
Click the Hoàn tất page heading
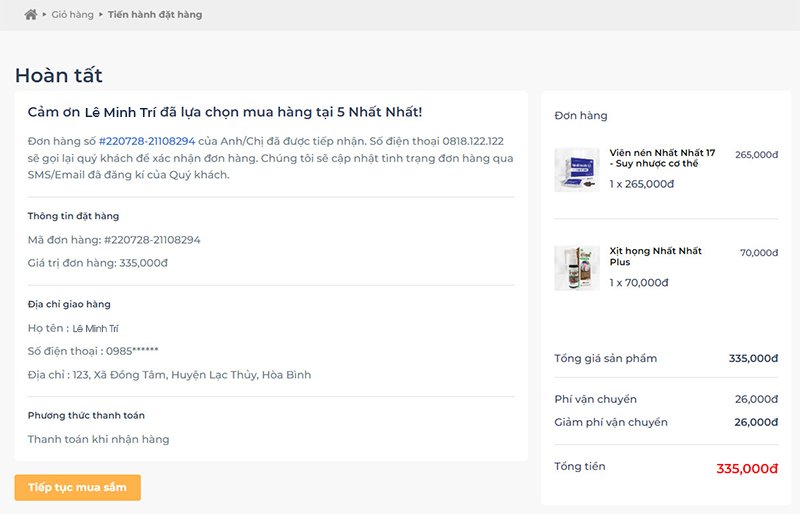click(59, 76)
